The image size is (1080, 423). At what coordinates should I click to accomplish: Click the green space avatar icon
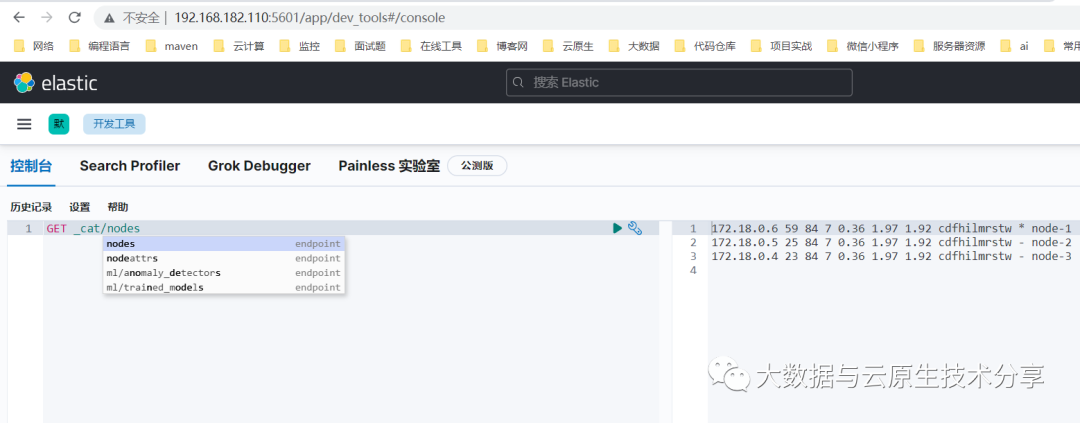pyautogui.click(x=59, y=124)
